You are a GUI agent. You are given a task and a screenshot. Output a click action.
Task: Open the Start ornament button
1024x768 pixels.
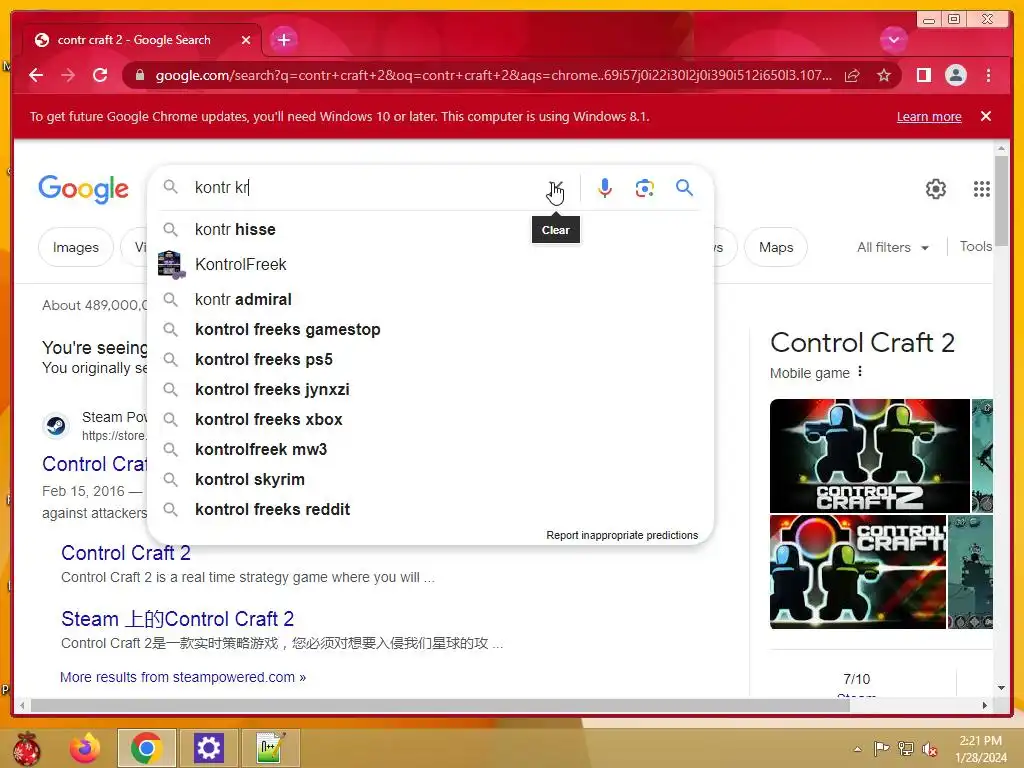(x=26, y=748)
